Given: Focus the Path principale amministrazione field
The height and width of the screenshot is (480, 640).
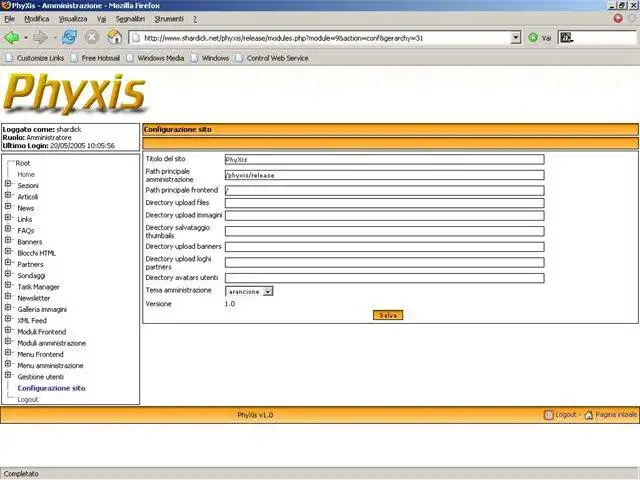Looking at the screenshot, I should (384, 175).
